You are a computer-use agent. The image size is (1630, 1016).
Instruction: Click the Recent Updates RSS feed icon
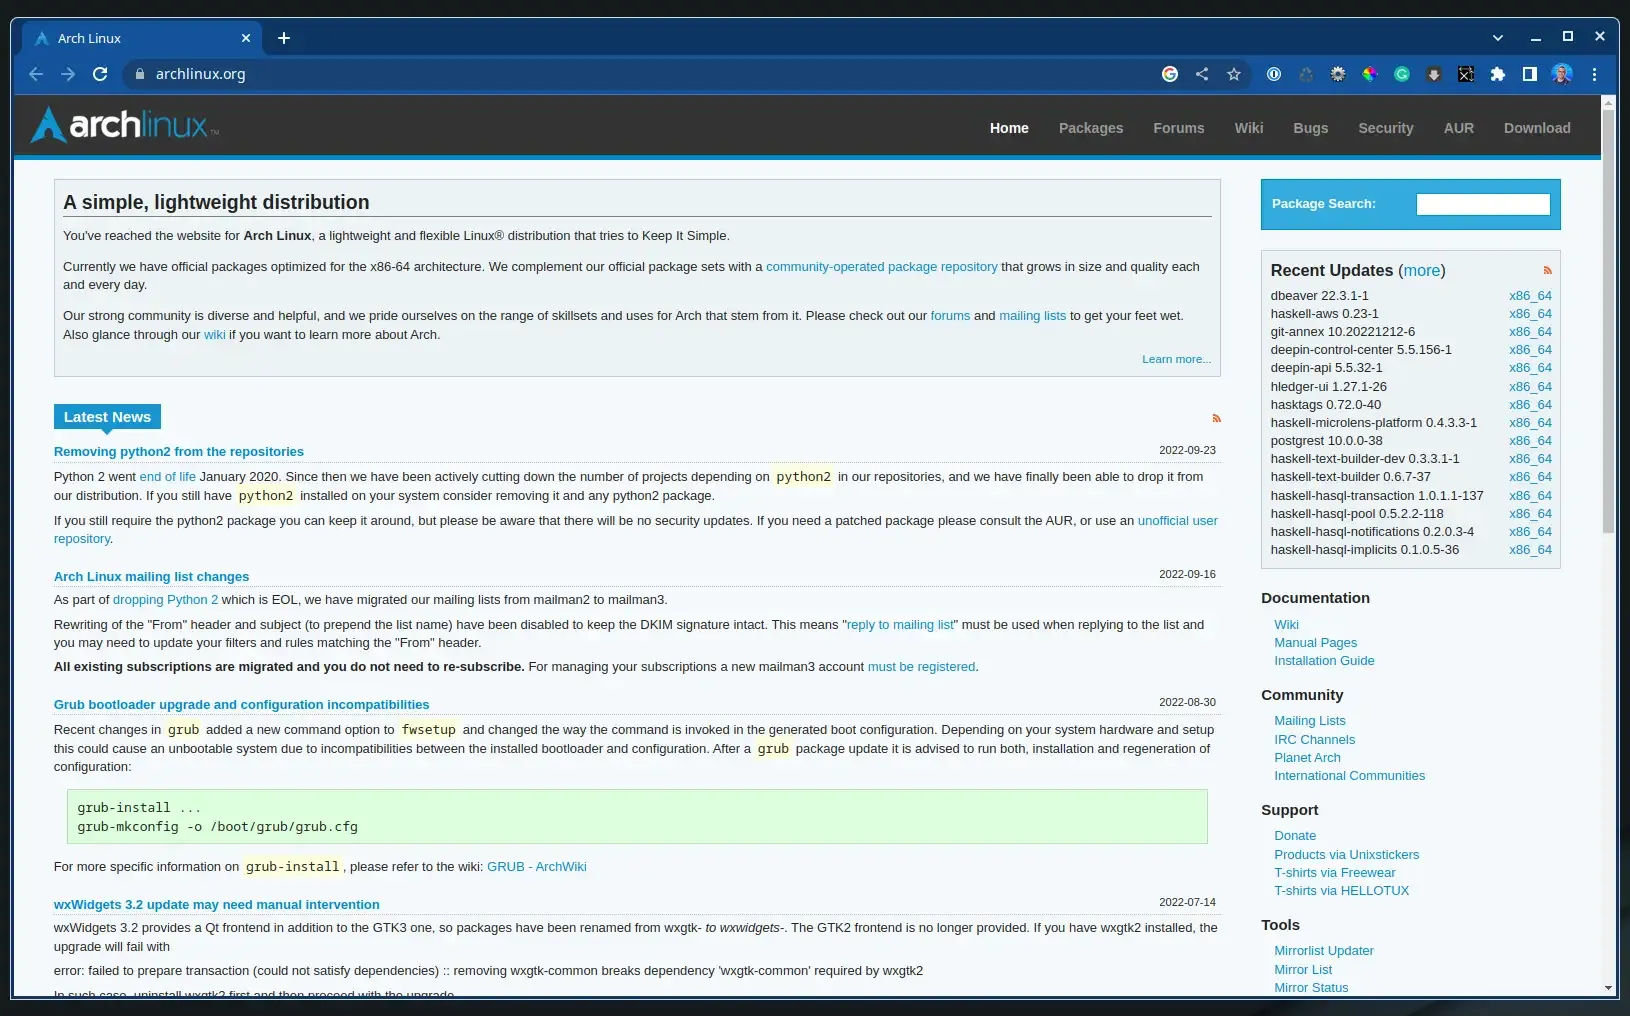coord(1547,270)
